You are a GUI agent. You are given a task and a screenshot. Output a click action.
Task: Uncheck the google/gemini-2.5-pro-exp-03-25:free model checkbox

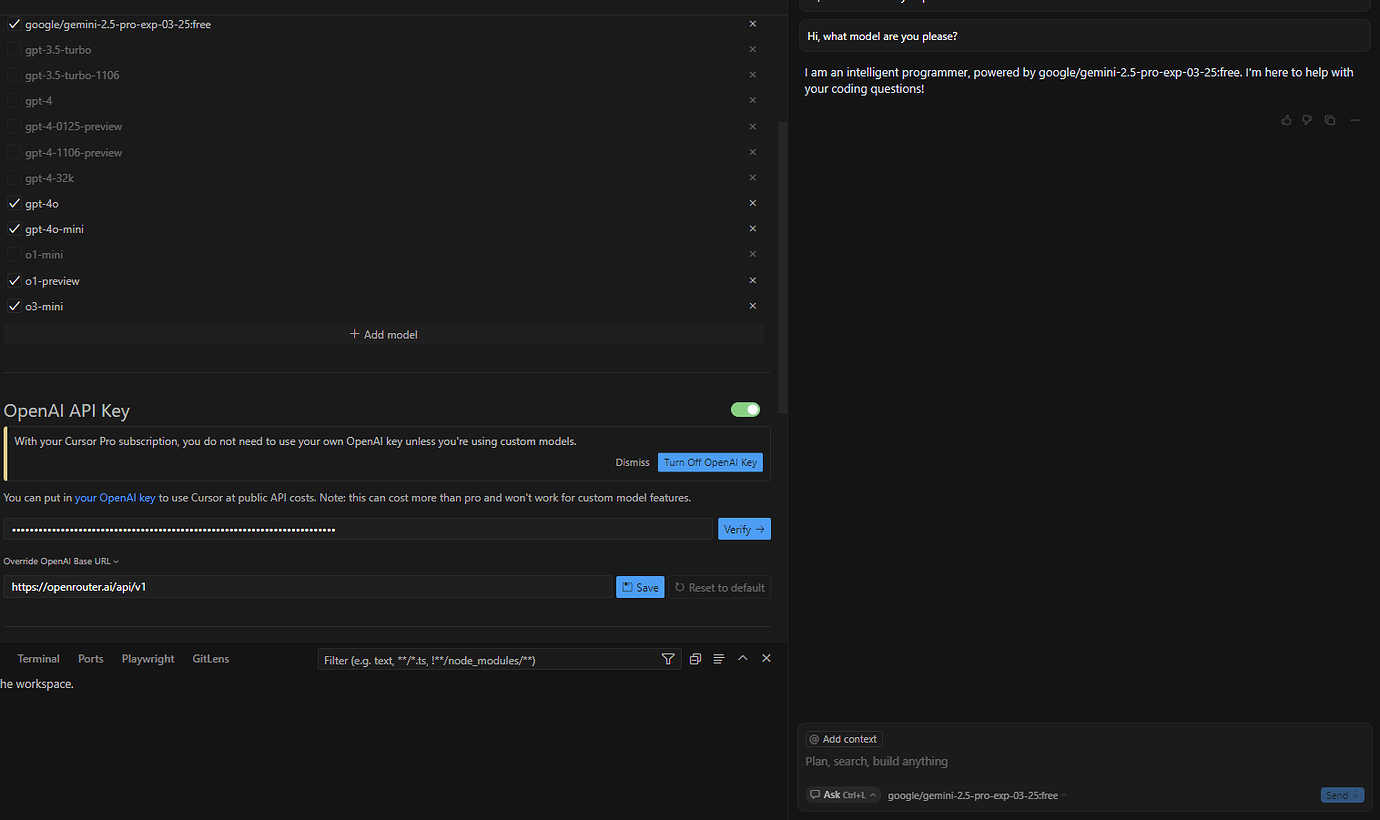(x=14, y=24)
